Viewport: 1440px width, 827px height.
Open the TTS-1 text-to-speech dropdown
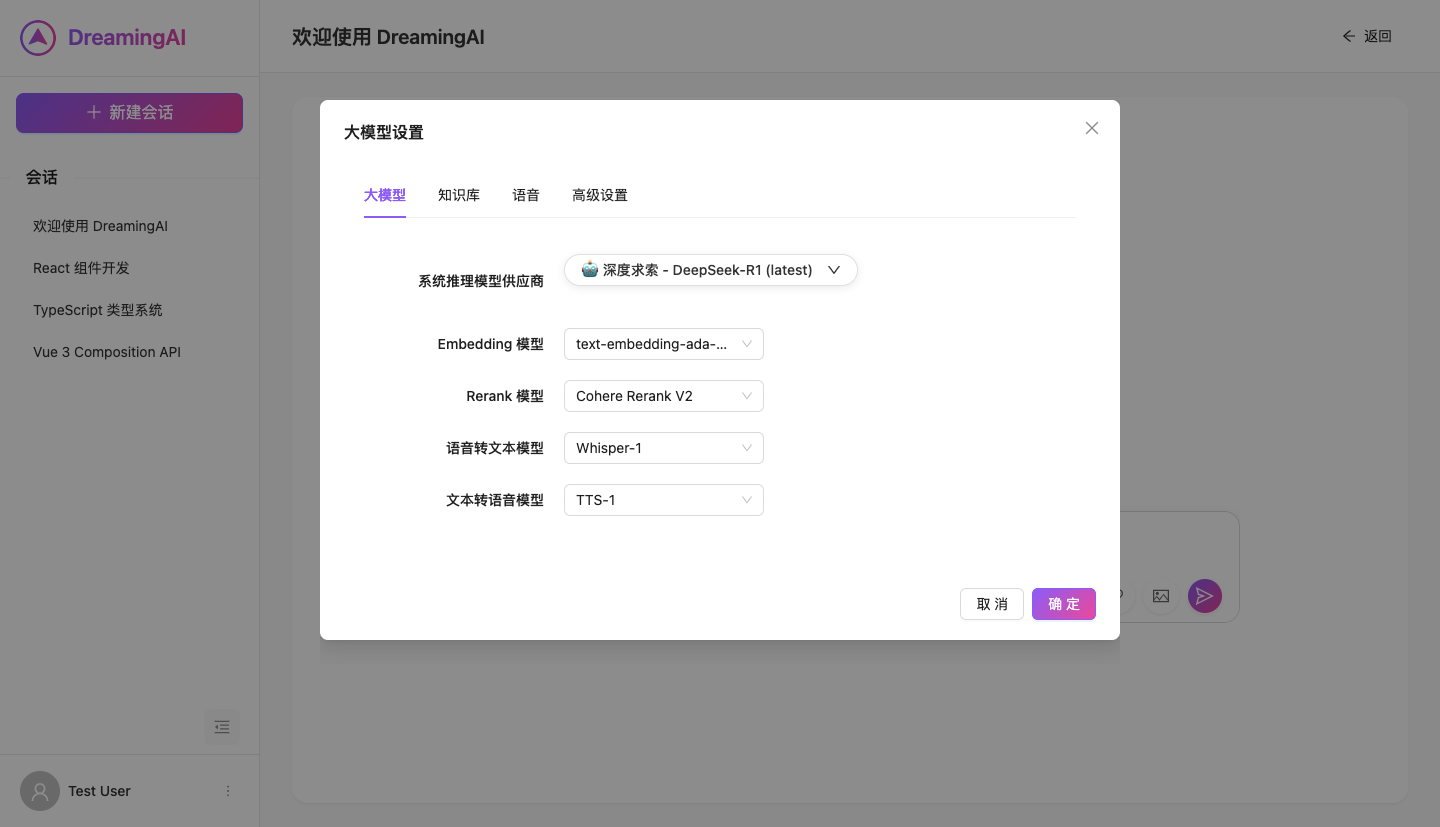[663, 499]
